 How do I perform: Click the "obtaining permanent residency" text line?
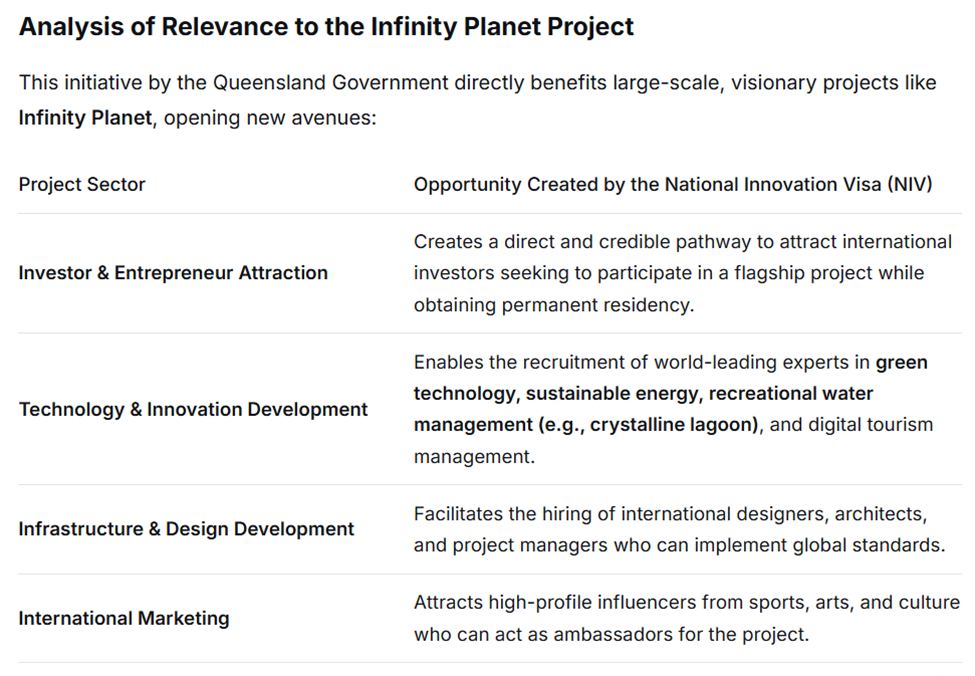(553, 305)
